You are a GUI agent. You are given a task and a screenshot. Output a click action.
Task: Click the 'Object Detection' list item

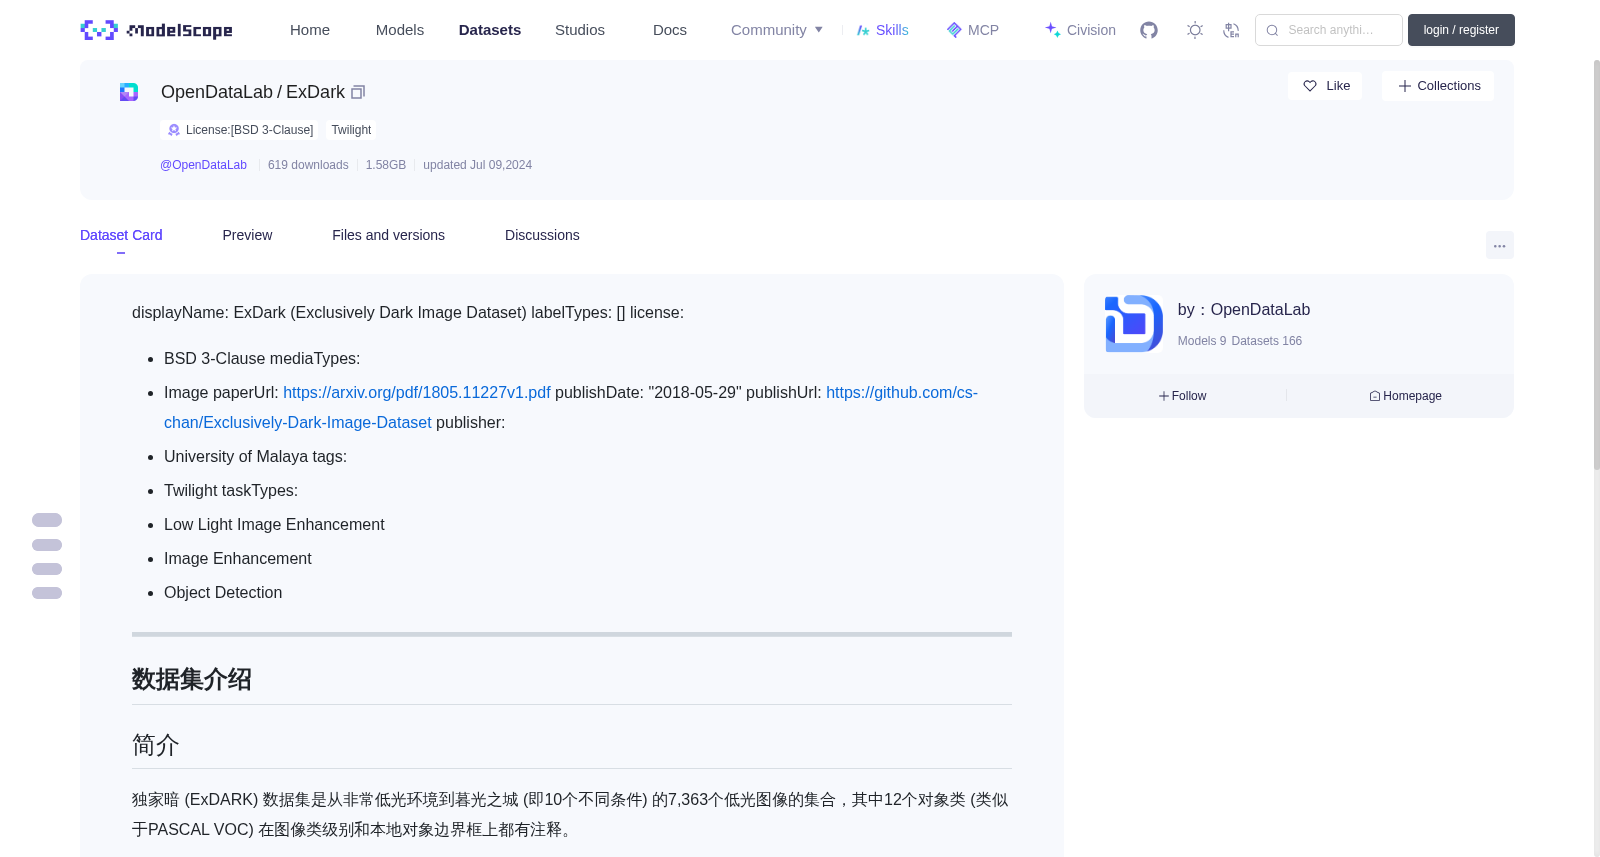tap(223, 592)
